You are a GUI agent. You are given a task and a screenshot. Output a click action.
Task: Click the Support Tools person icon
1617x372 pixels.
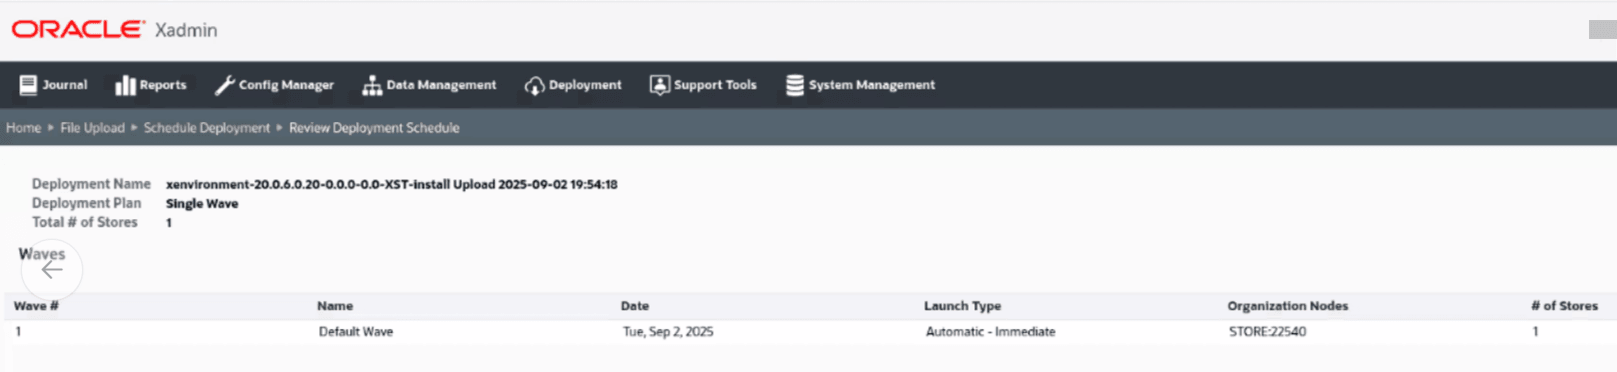click(x=660, y=85)
